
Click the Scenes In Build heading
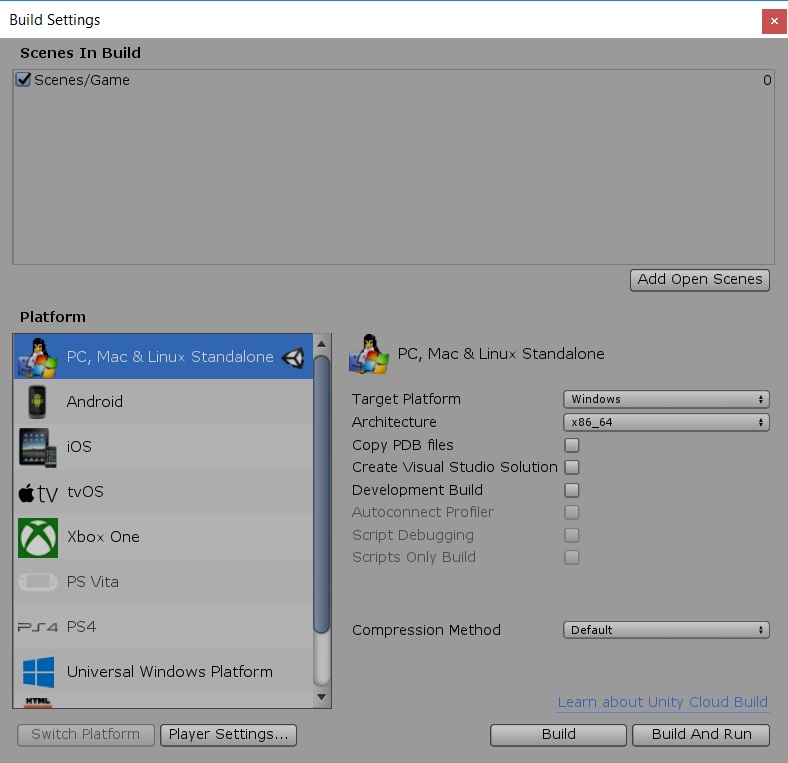(x=80, y=53)
